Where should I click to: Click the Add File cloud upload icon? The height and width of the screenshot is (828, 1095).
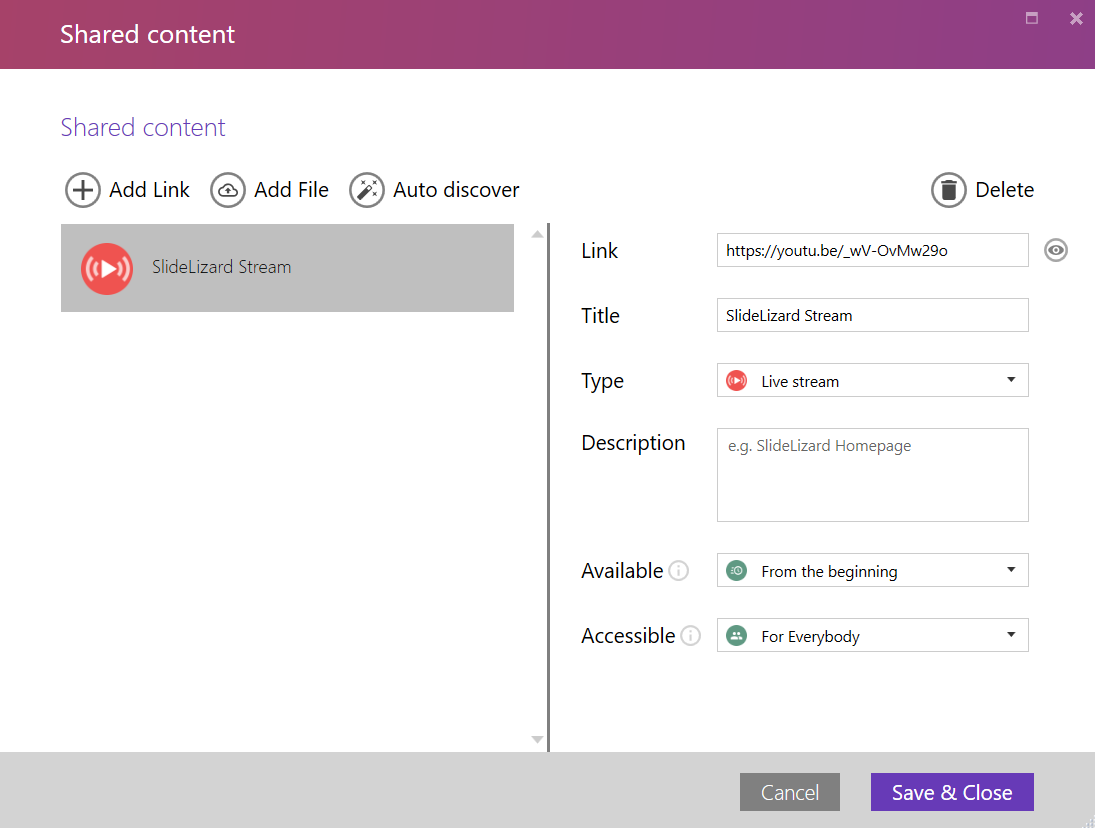(228, 190)
